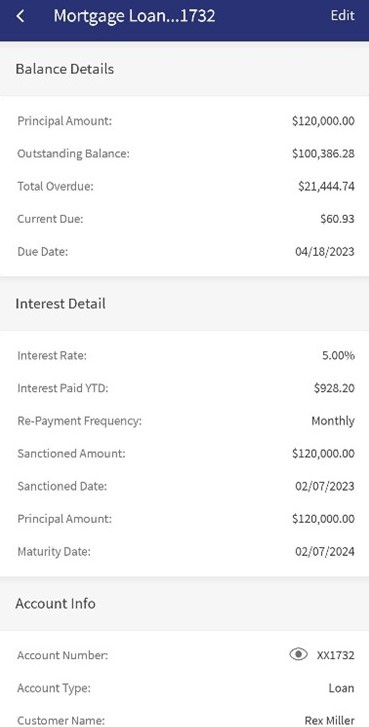Select the Balance Details section header
The width and height of the screenshot is (369, 727).
pos(64,69)
